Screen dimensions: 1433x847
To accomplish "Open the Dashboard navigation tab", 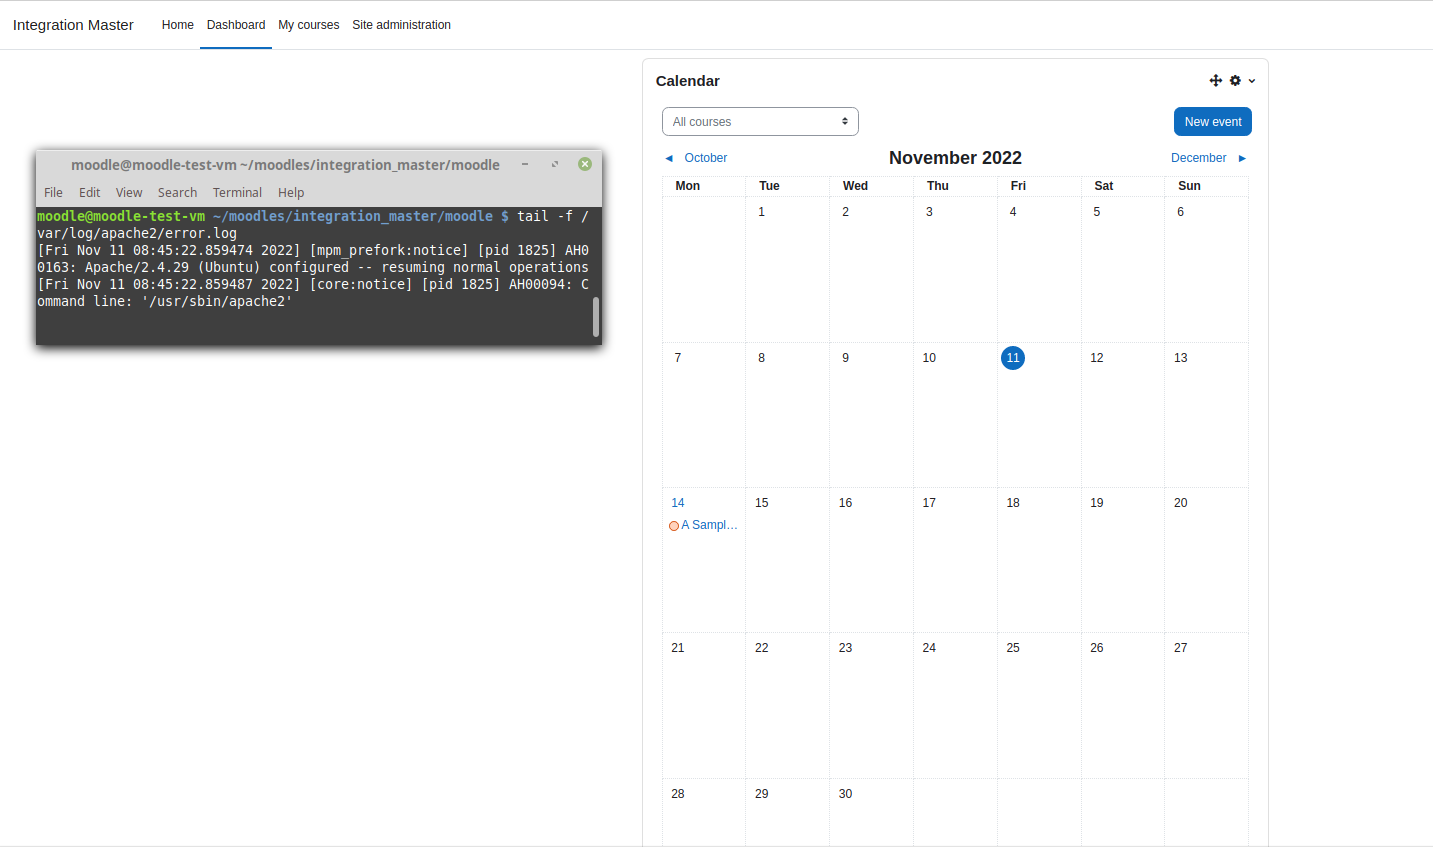I will (x=236, y=25).
